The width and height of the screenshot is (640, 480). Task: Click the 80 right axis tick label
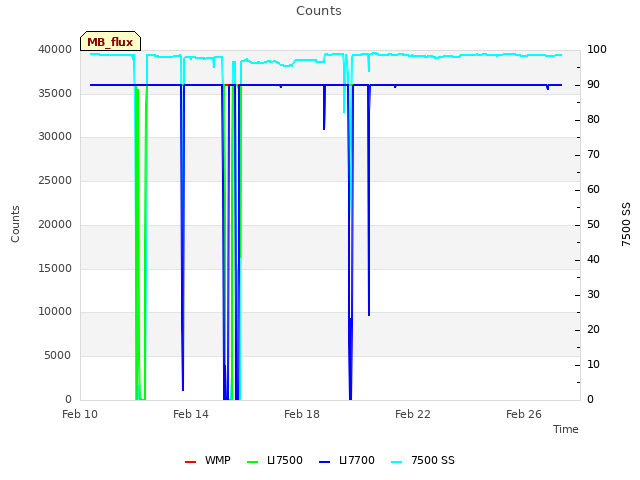click(x=593, y=120)
